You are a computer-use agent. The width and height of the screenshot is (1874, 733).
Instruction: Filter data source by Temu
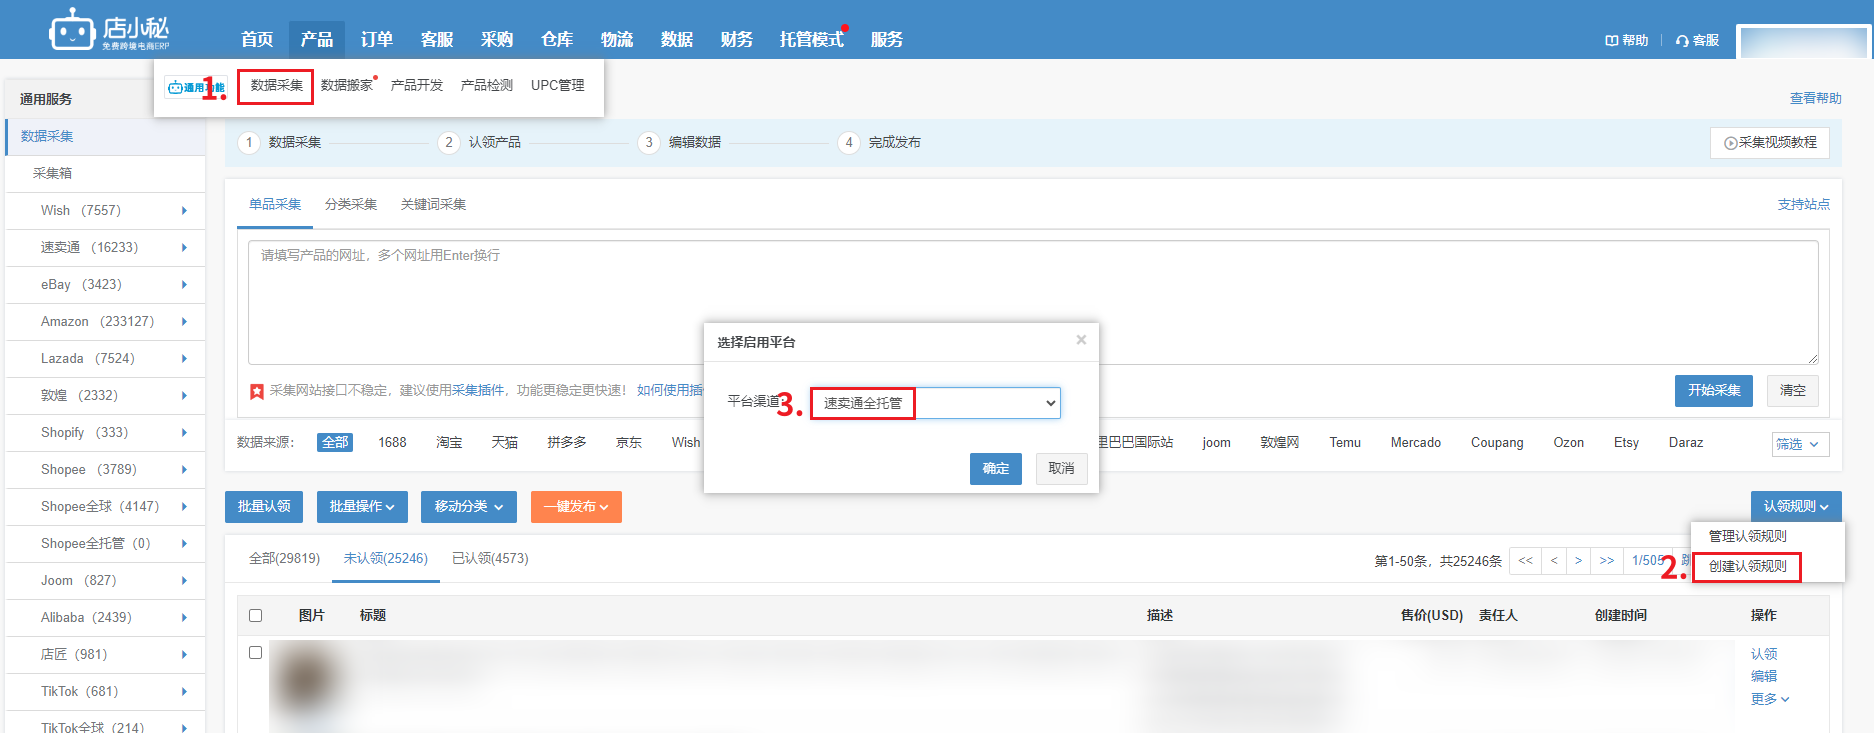pyautogui.click(x=1345, y=443)
